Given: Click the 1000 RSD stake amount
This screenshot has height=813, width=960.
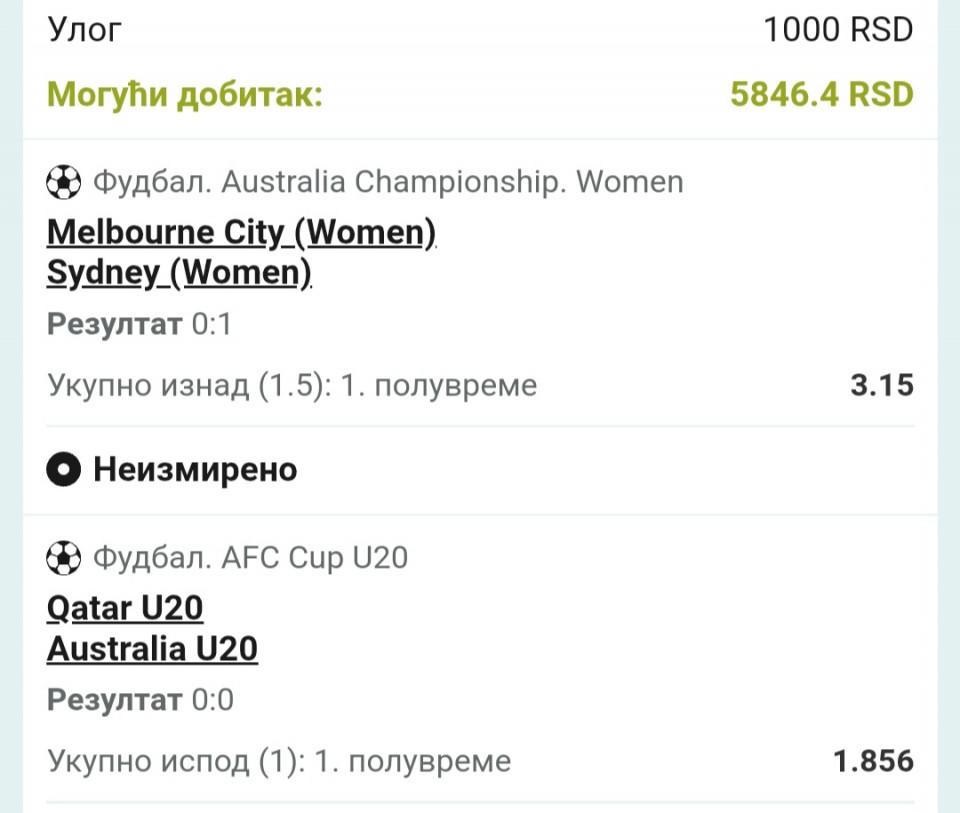Looking at the screenshot, I should [838, 29].
